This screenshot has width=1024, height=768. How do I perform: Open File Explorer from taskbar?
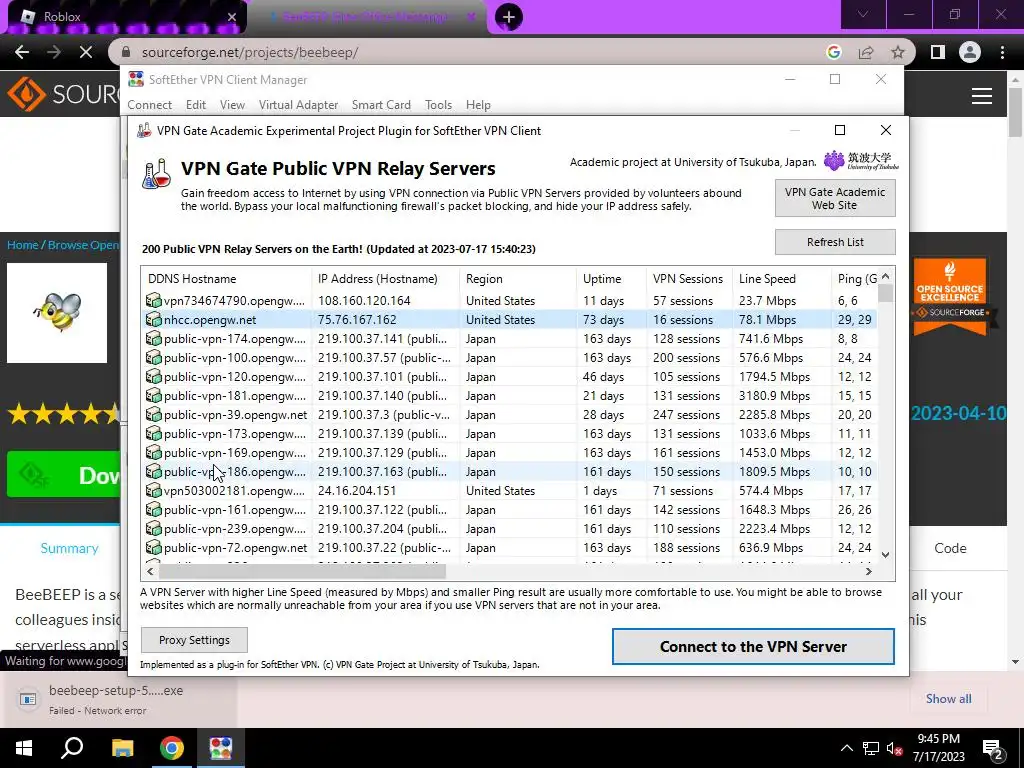(122, 748)
